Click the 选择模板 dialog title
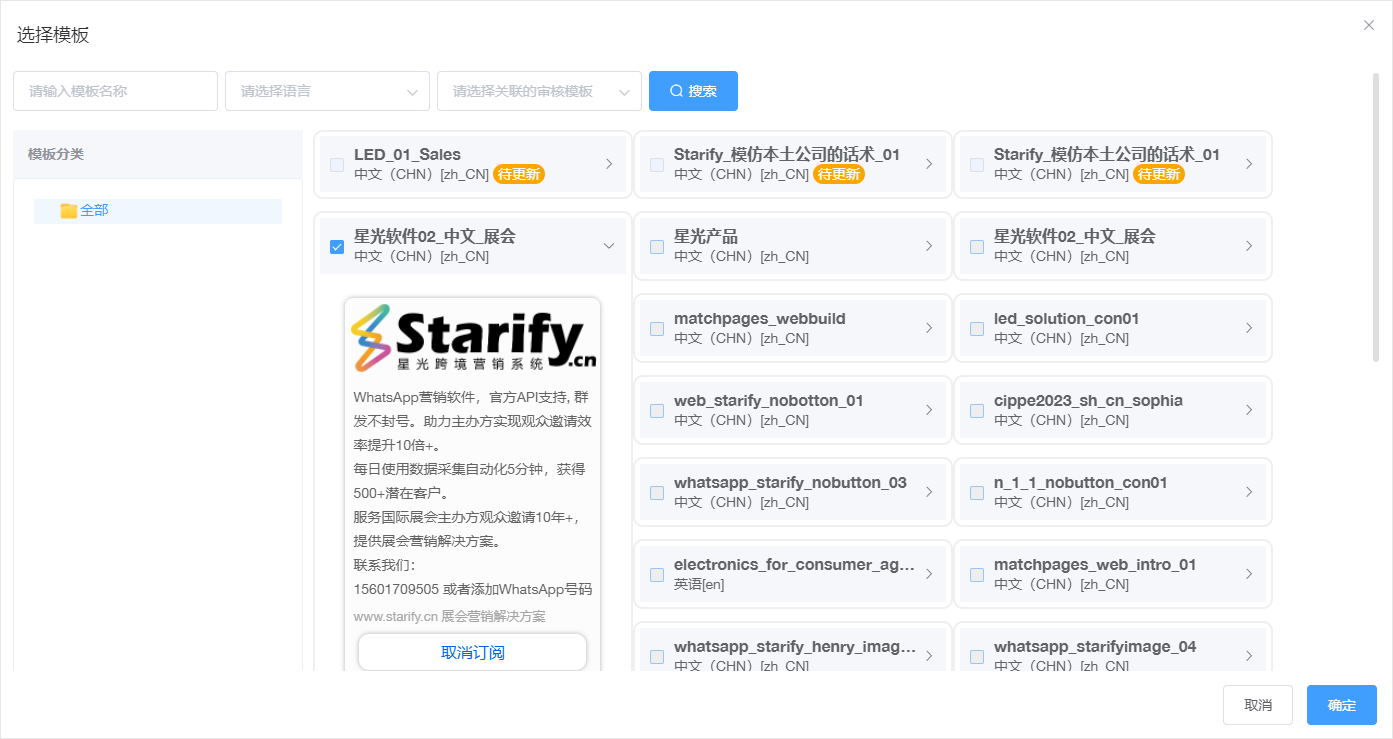This screenshot has height=739, width=1393. (53, 35)
